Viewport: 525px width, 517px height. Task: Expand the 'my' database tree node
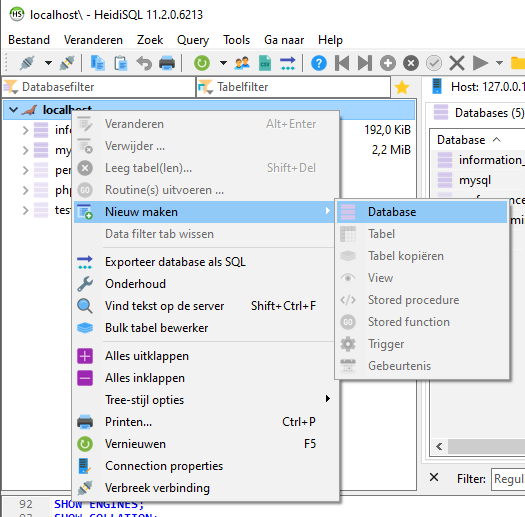(25, 150)
